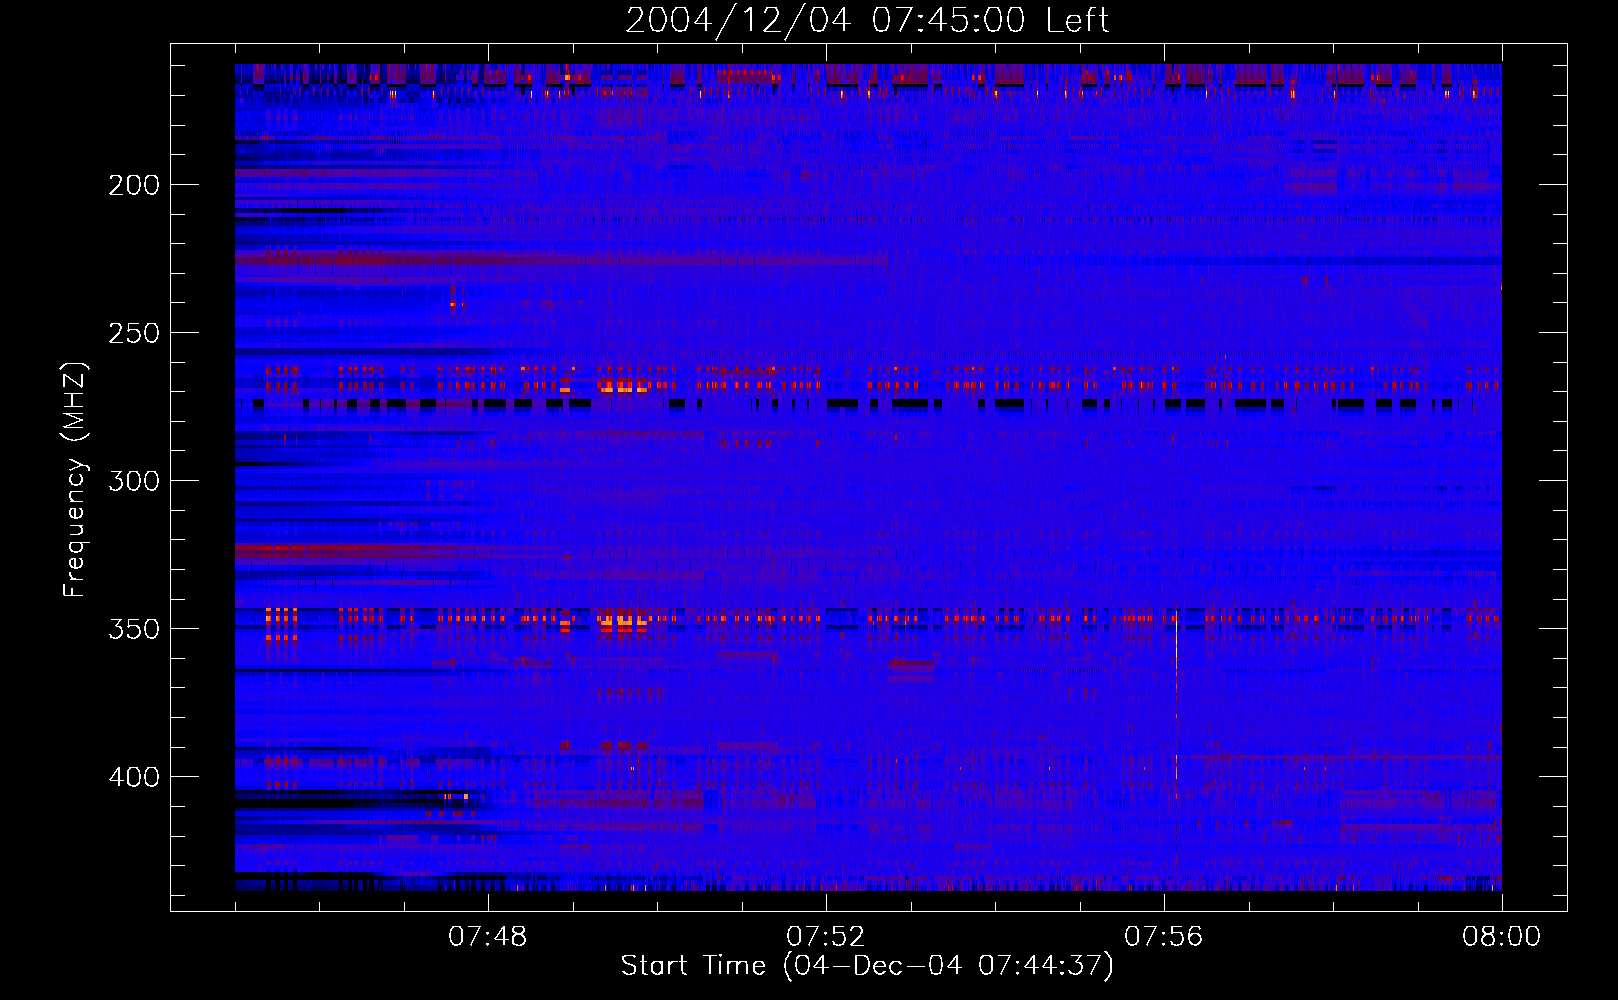Select the 400 frequency tick label
Image resolution: width=1618 pixels, height=1000 pixels.
pyautogui.click(x=134, y=777)
